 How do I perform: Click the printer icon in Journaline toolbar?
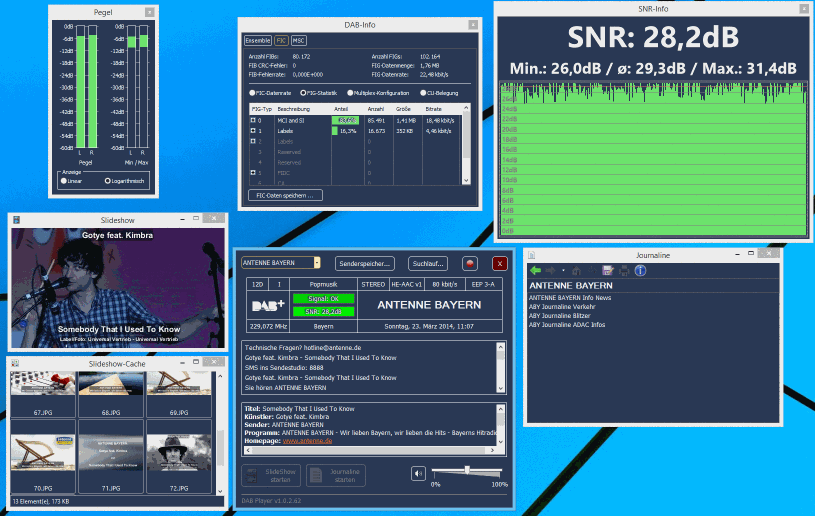(624, 270)
